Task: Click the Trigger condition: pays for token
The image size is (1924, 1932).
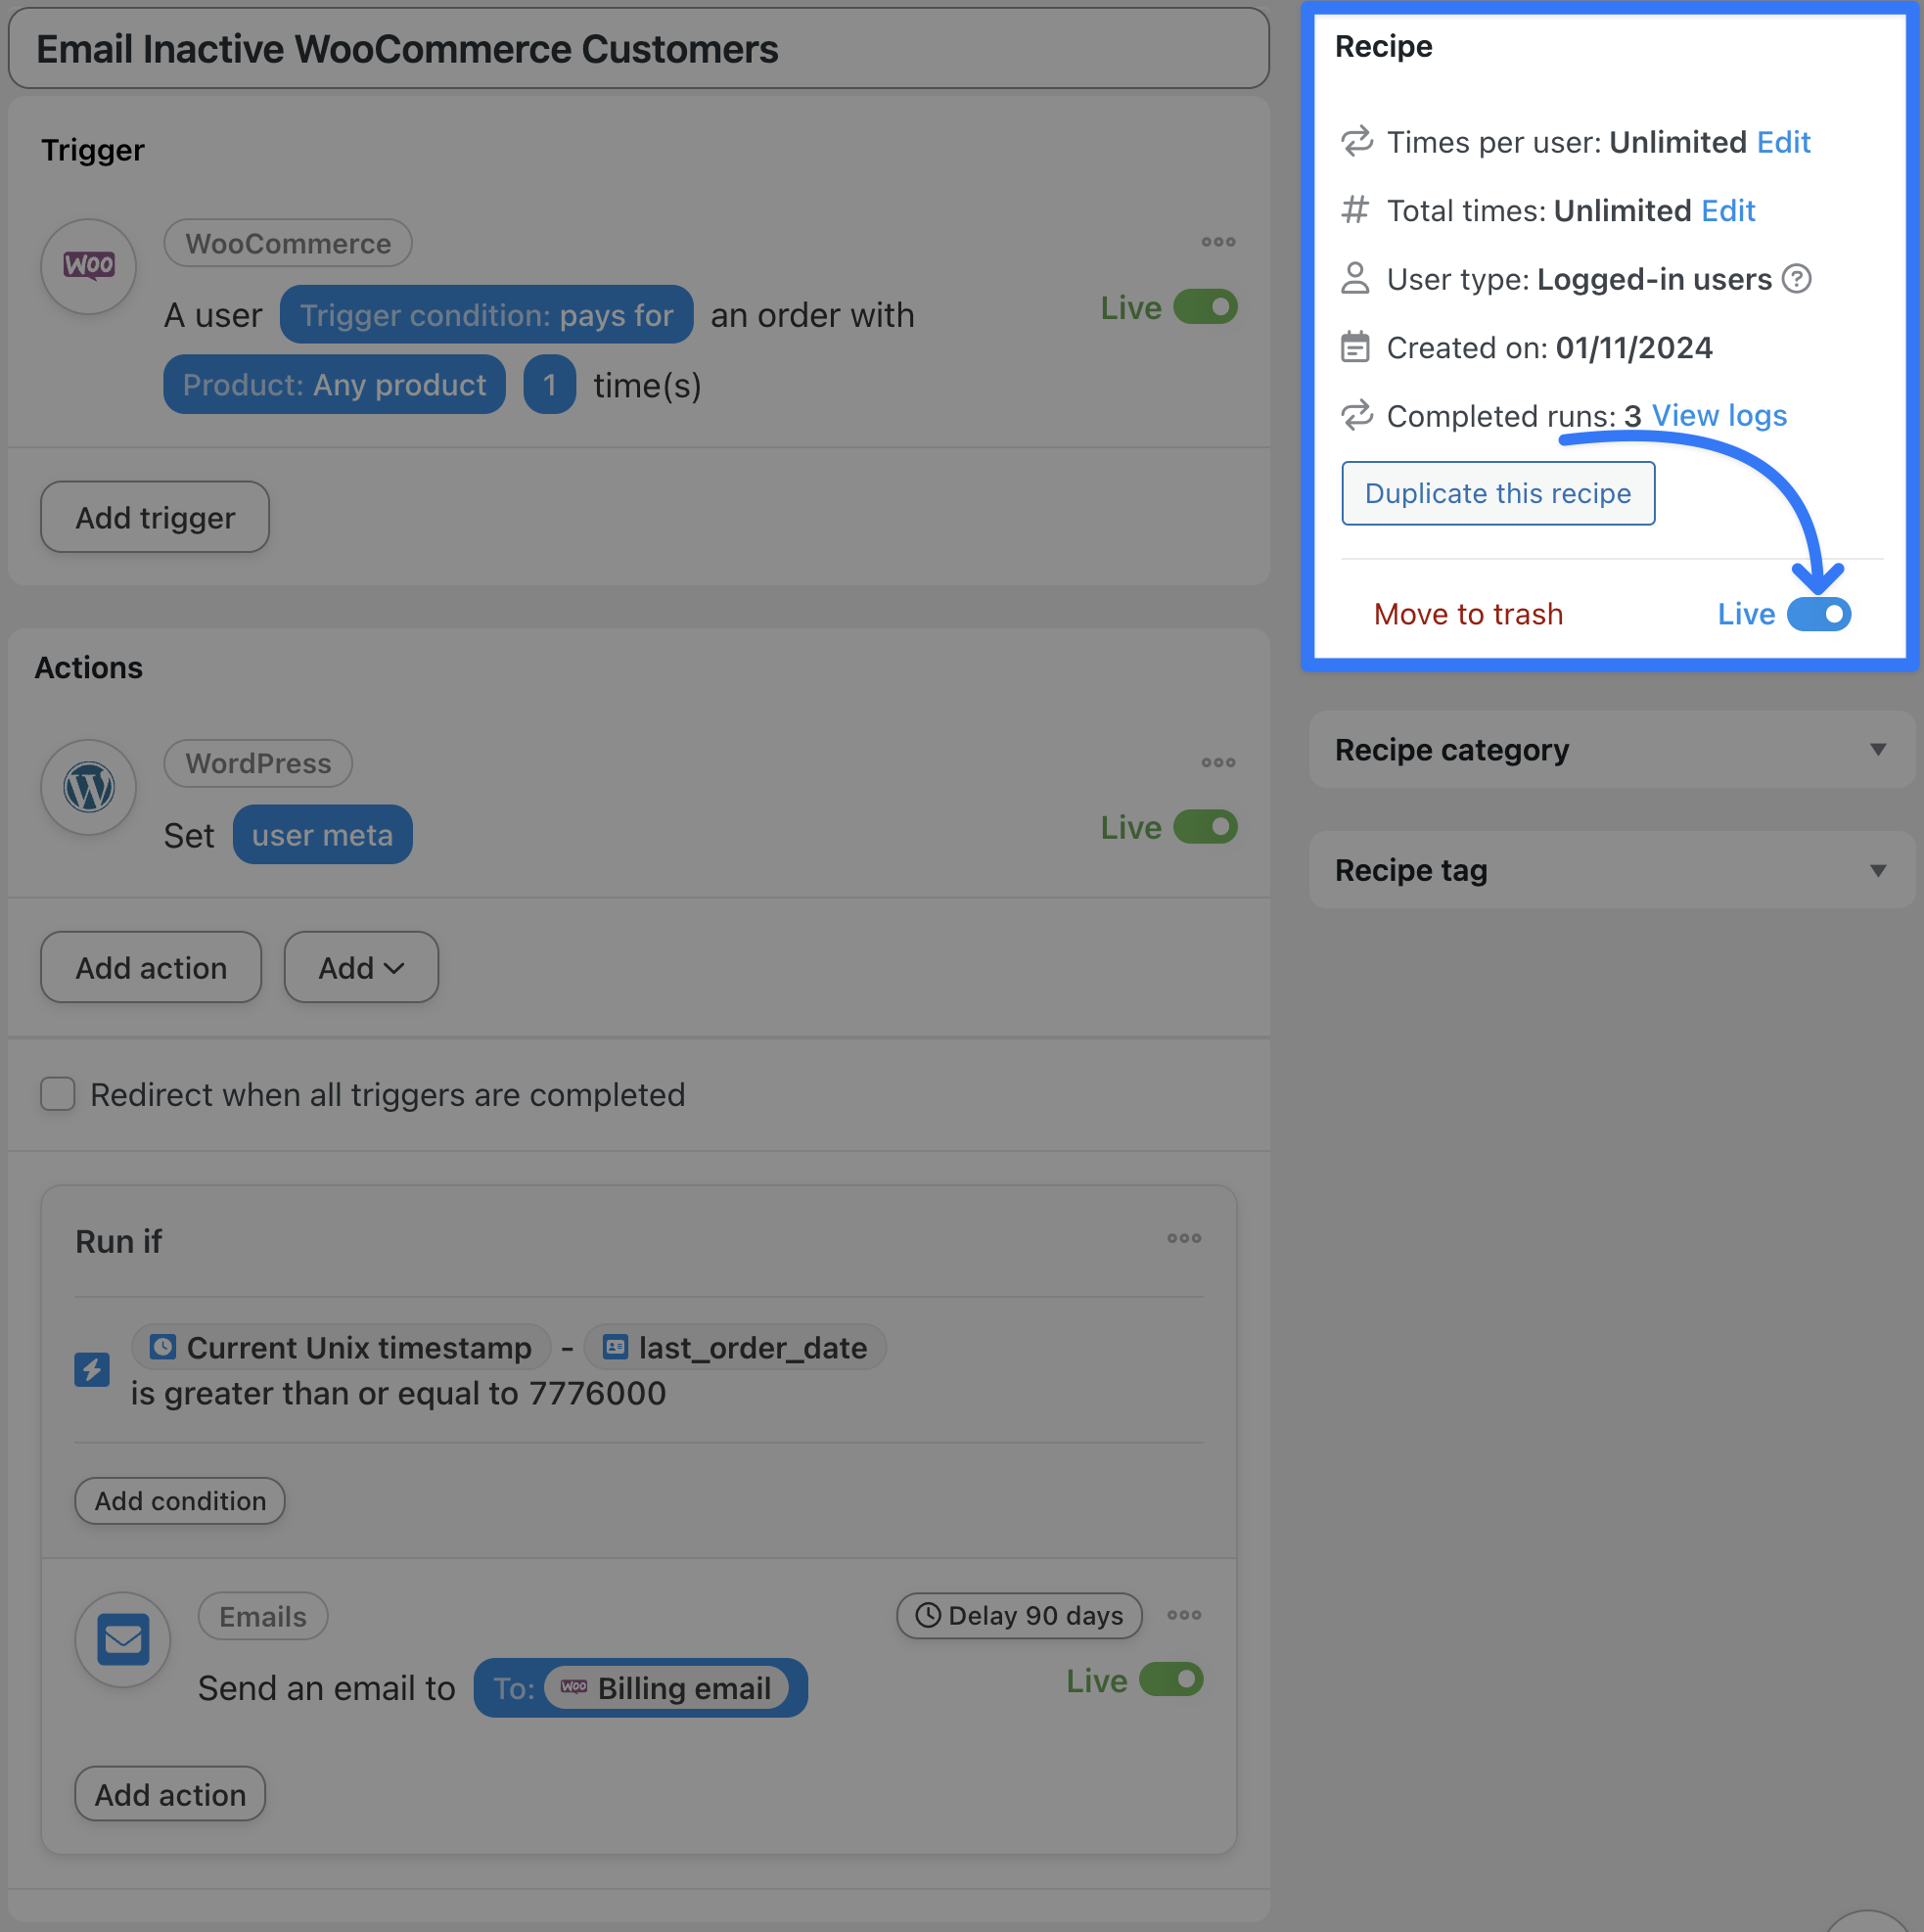Action: pyautogui.click(x=486, y=315)
